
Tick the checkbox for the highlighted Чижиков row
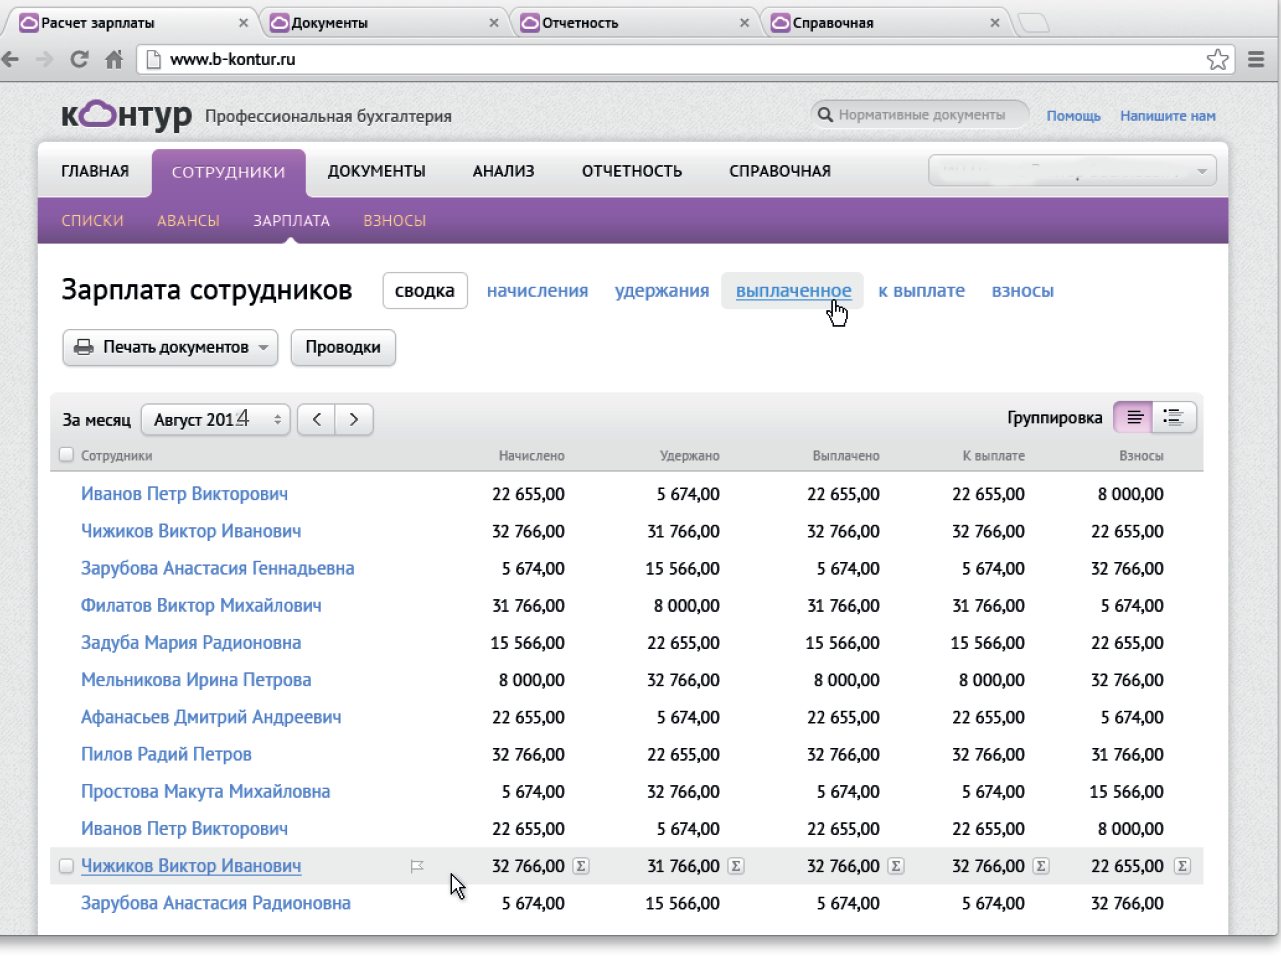66,866
